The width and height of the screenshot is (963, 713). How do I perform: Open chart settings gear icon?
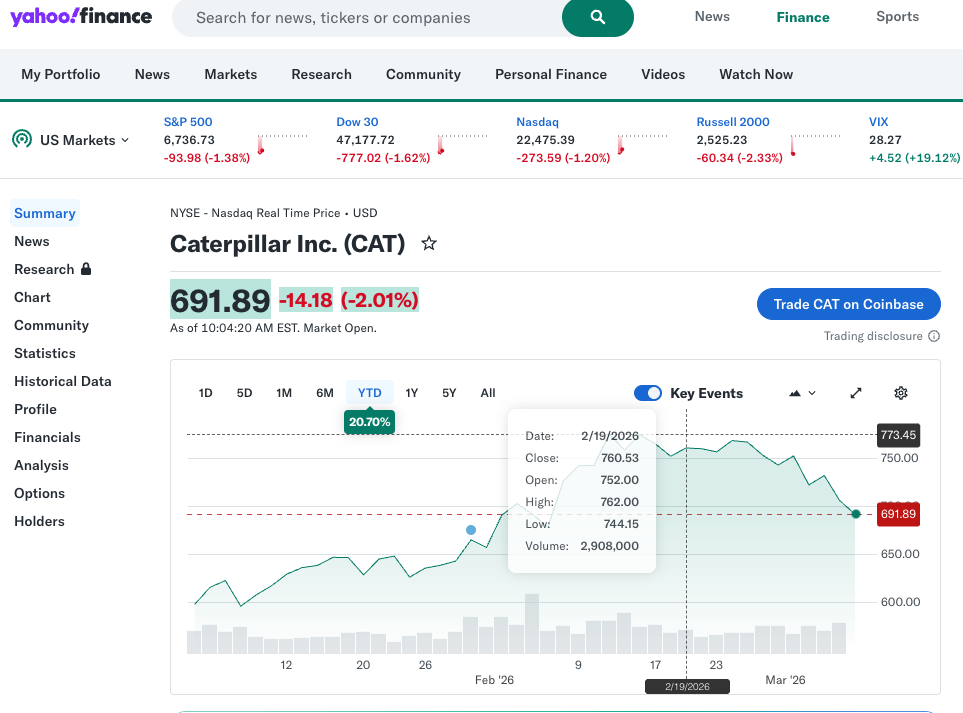900,393
